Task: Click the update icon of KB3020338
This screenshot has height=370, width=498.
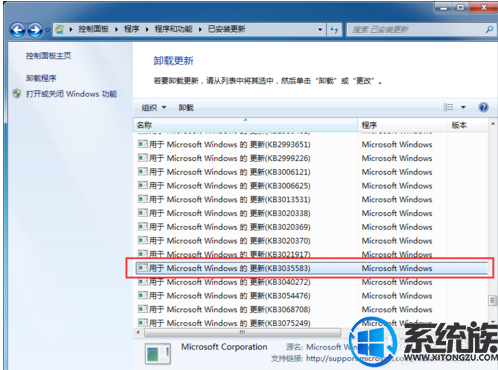Action: click(x=143, y=213)
